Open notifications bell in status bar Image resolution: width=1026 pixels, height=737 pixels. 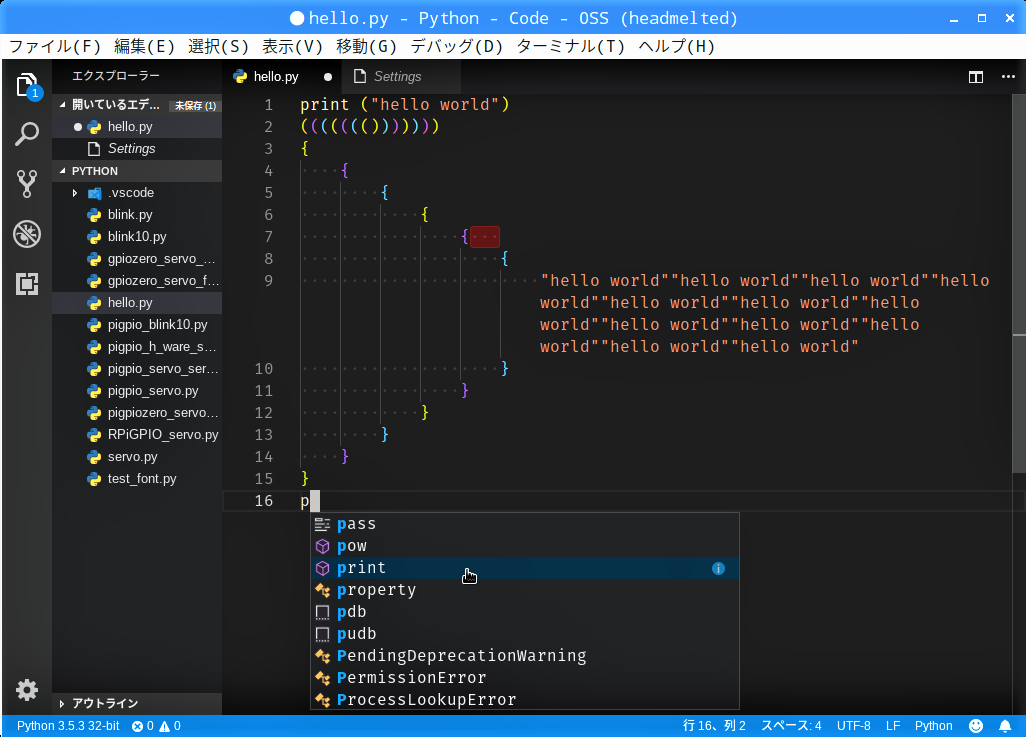(x=1005, y=726)
